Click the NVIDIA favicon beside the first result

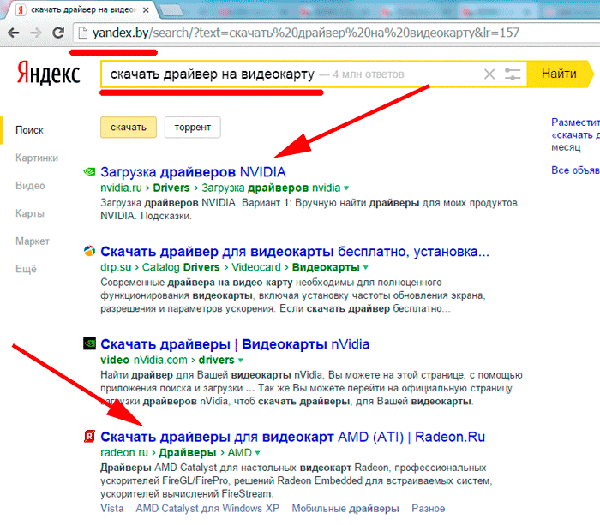(89, 172)
